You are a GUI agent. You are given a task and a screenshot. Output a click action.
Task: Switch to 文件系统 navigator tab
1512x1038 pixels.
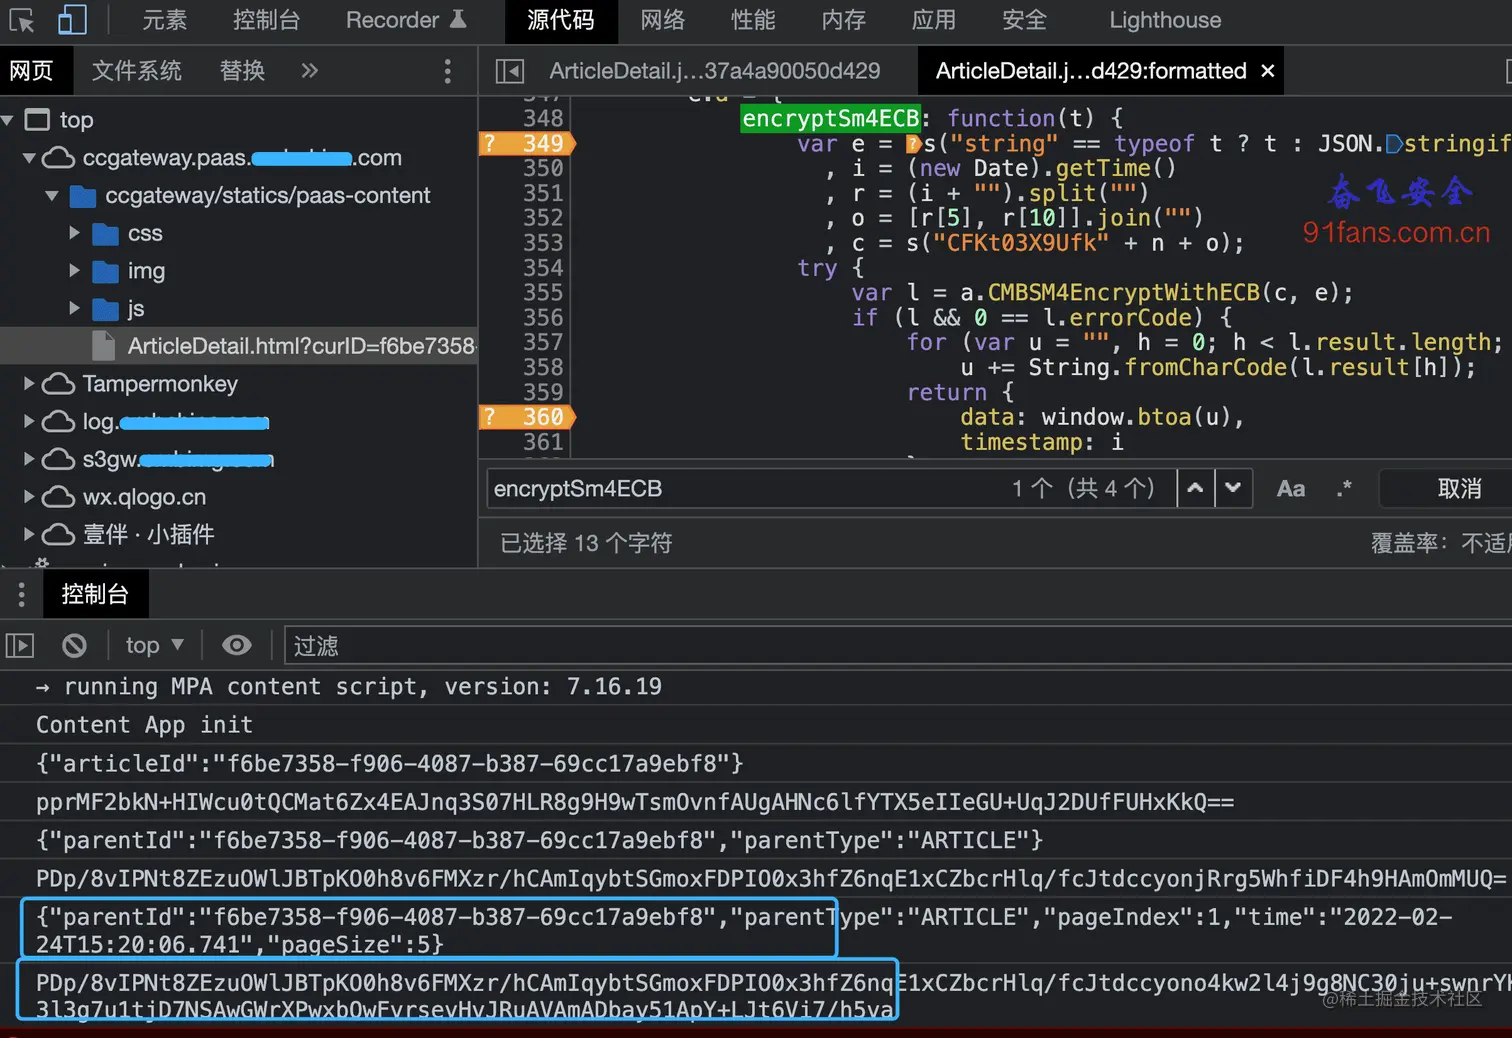[137, 71]
